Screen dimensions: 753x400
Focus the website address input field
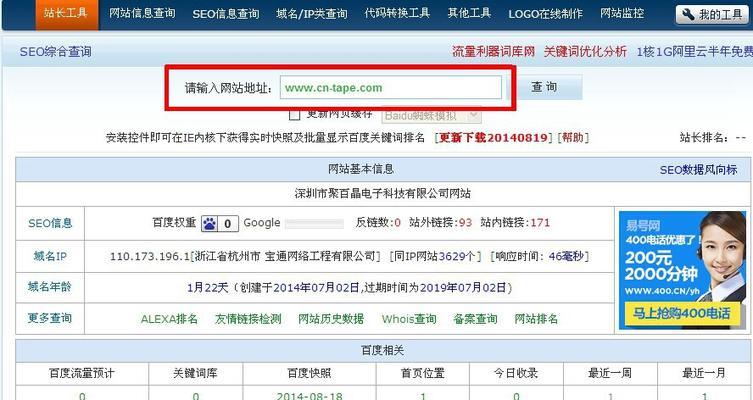[x=390, y=87]
